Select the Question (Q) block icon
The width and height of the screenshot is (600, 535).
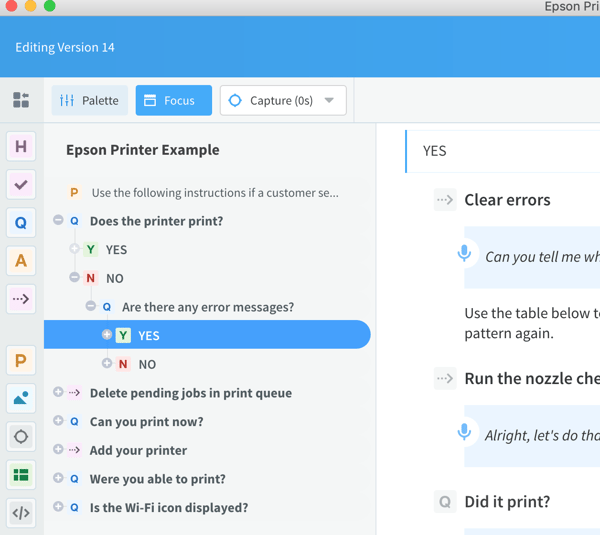[x=21, y=223]
